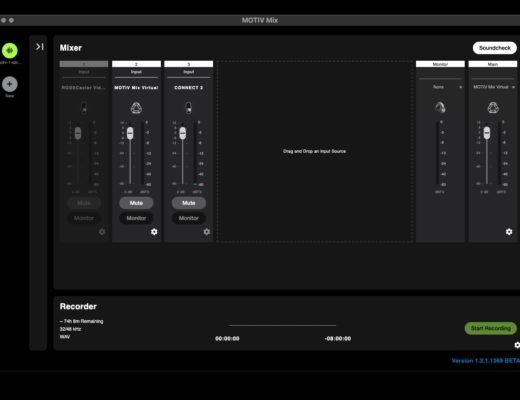The width and height of the screenshot is (520, 400).
Task: Open the Main output settings gear
Action: 509,232
